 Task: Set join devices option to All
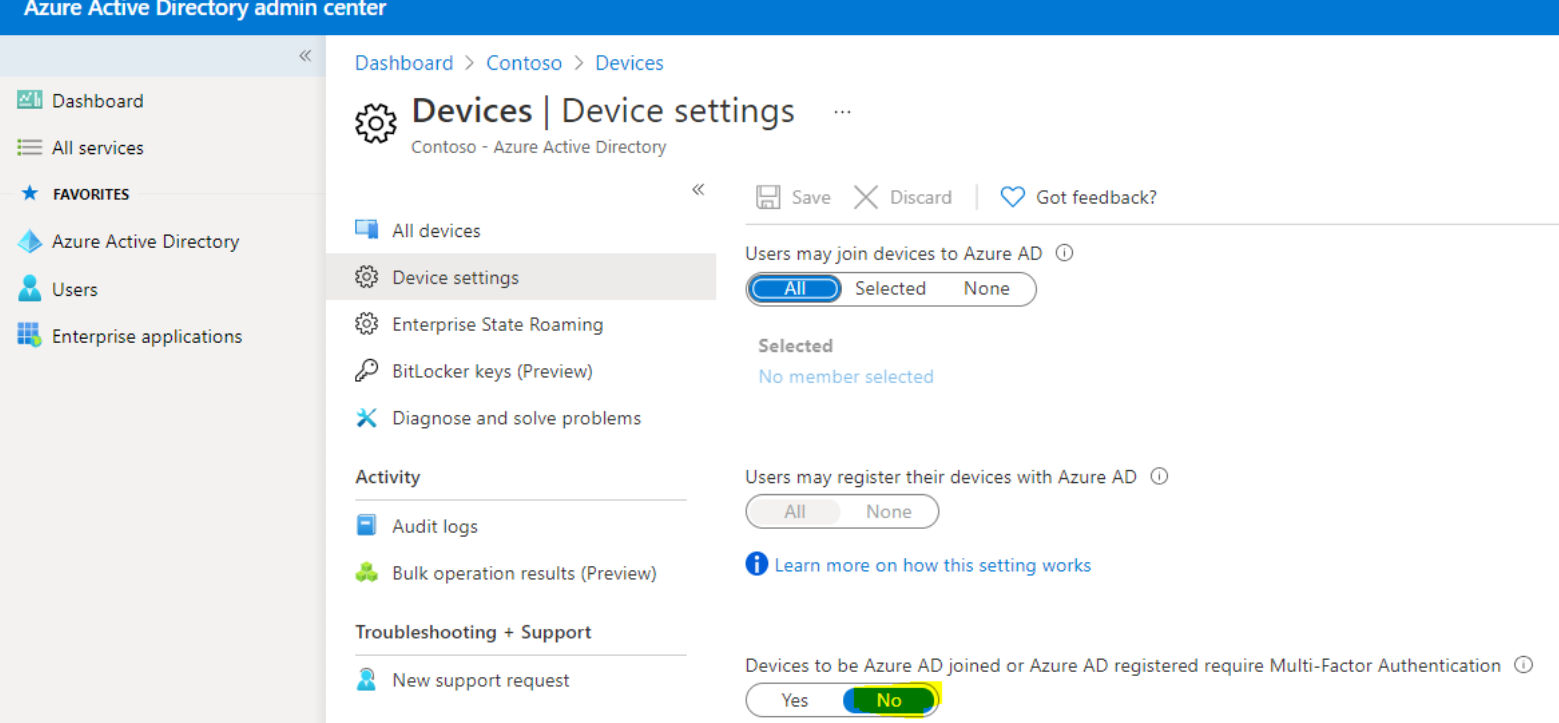tap(795, 289)
